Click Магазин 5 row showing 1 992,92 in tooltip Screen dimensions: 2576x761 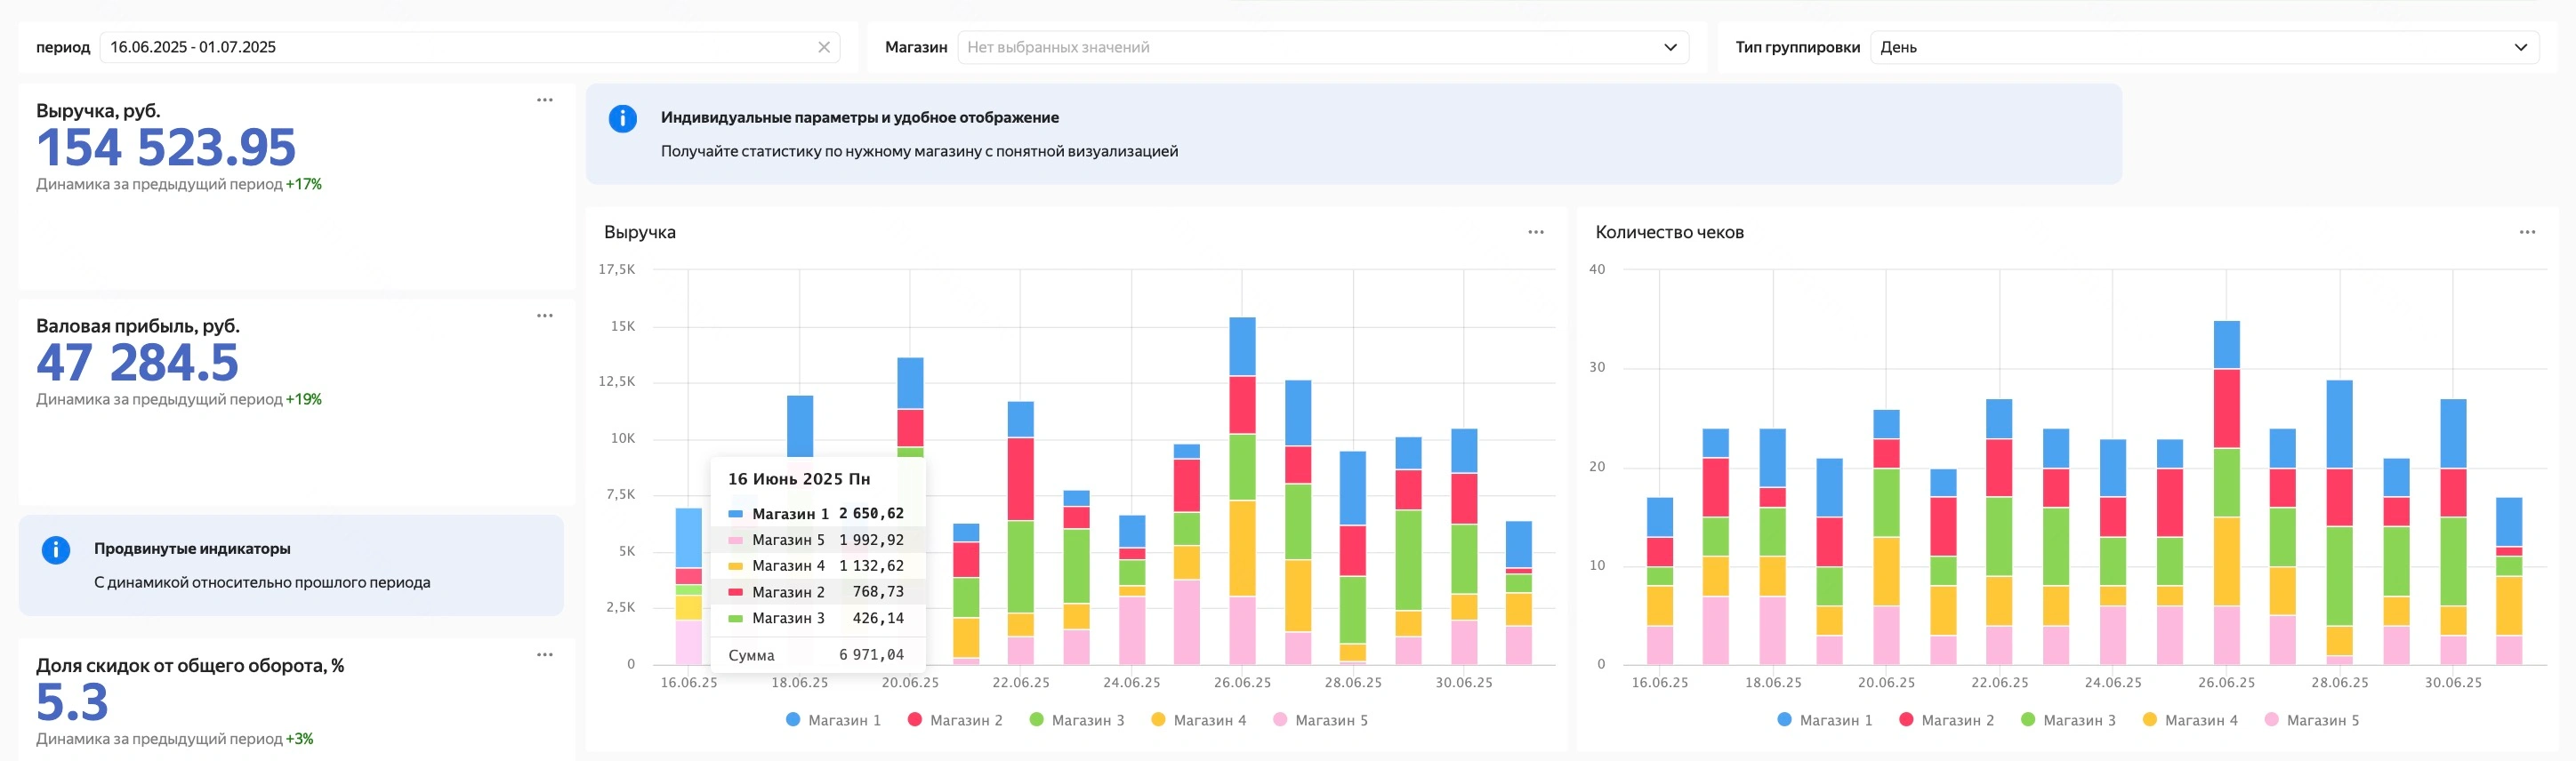tap(817, 540)
